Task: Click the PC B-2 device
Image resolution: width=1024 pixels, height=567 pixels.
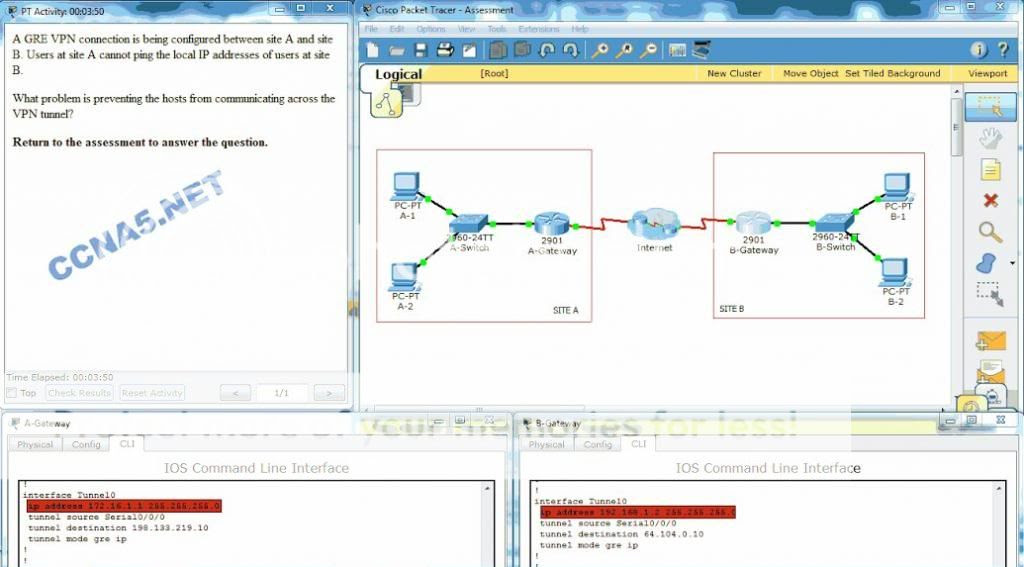Action: [895, 273]
